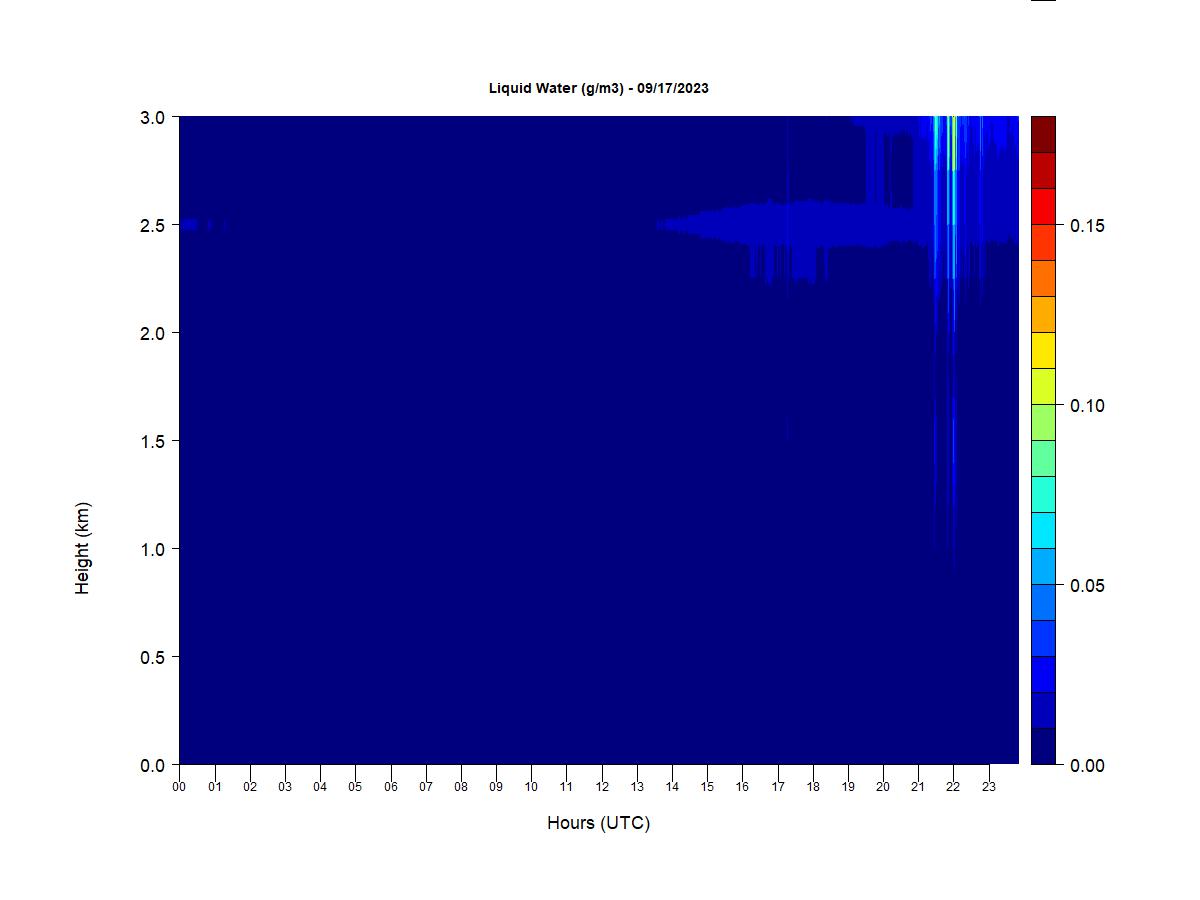Click the 0.05 colorbar label
Screen dimensions: 1200x900
coord(1087,585)
